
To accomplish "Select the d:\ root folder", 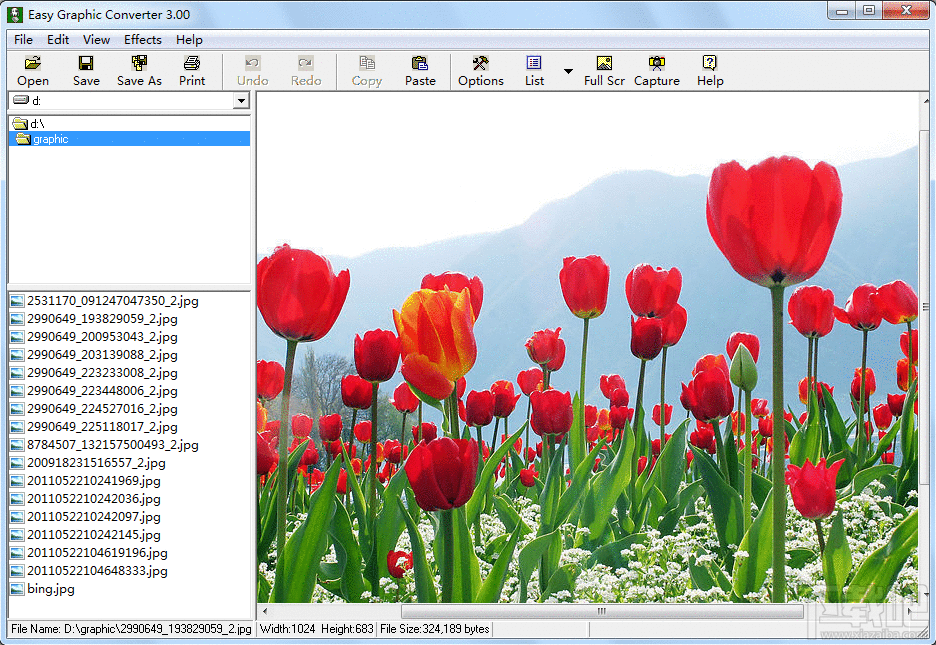I will [36, 124].
